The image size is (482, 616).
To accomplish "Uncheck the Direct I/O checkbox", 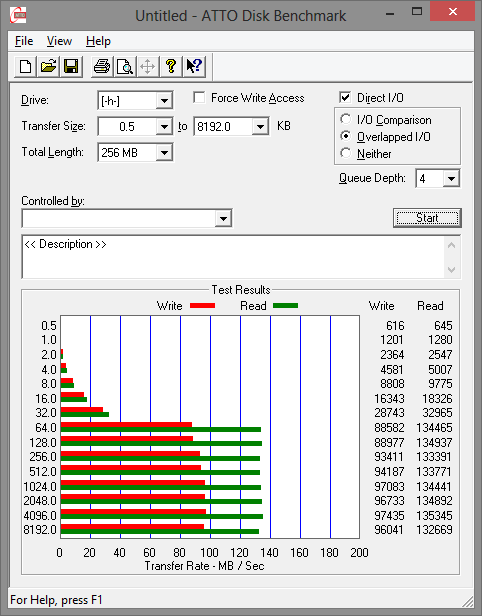I will [x=345, y=97].
